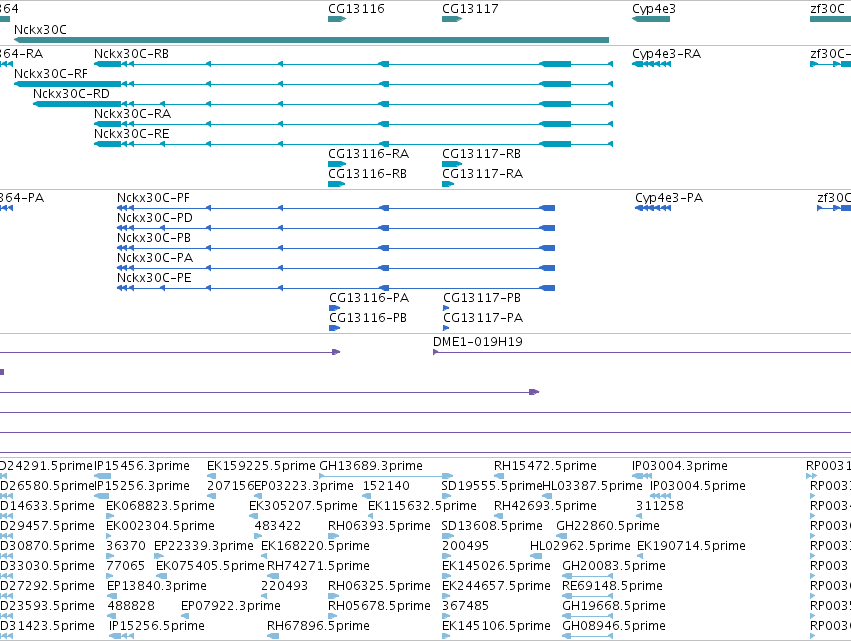
Task: Open the Nckx30C-RF transcript label
Action: (x=51, y=74)
